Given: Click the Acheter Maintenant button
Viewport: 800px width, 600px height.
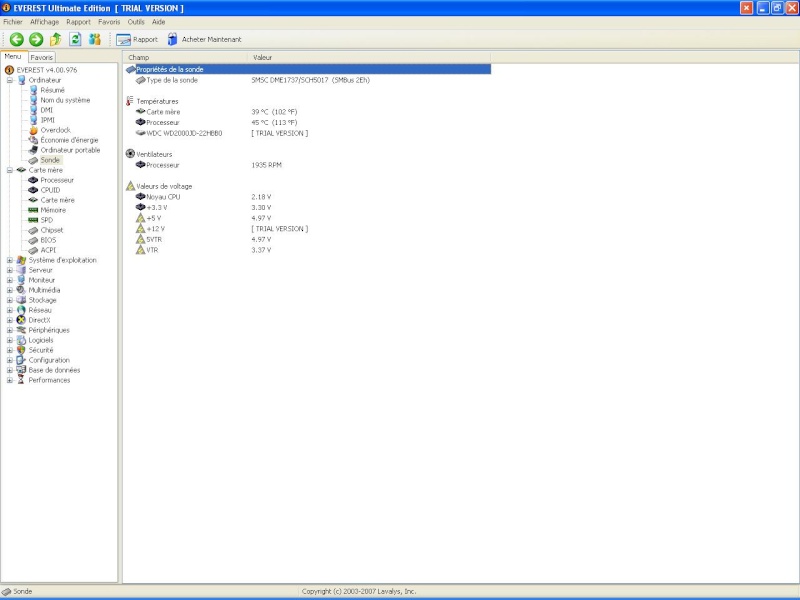Looking at the screenshot, I should (x=204, y=39).
